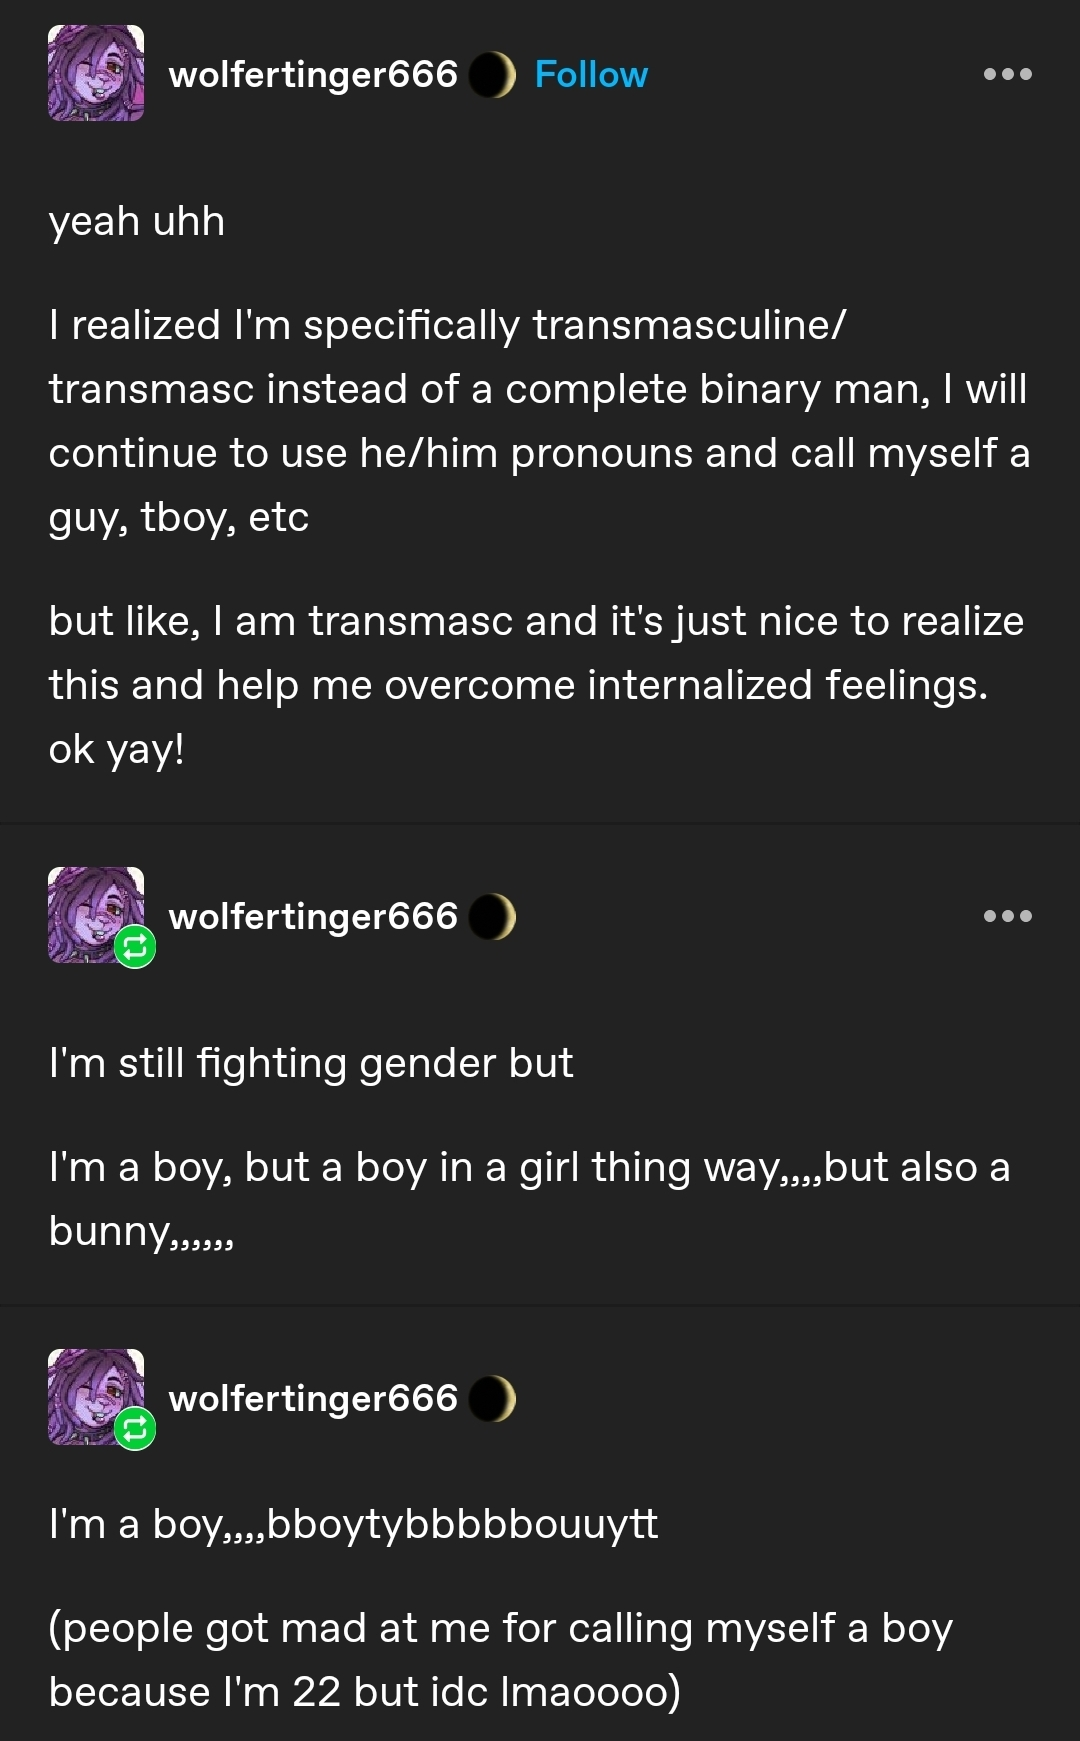
Task: Open wolfertinger666 username in the second post
Action: [x=313, y=917]
